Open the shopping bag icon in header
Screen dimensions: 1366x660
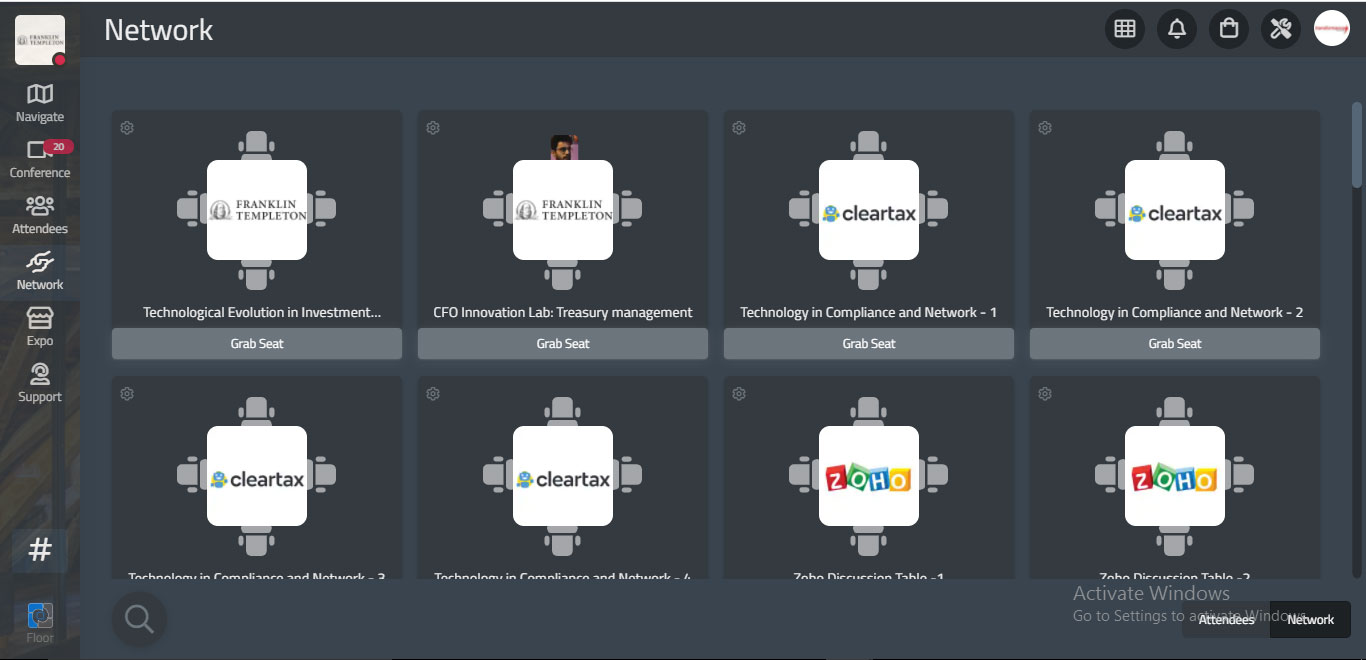point(1229,28)
